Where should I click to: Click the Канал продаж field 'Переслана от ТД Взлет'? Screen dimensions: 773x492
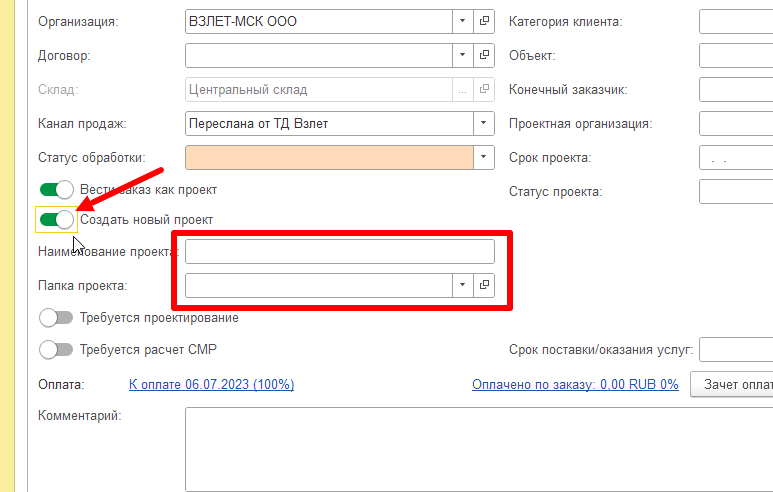click(x=329, y=123)
